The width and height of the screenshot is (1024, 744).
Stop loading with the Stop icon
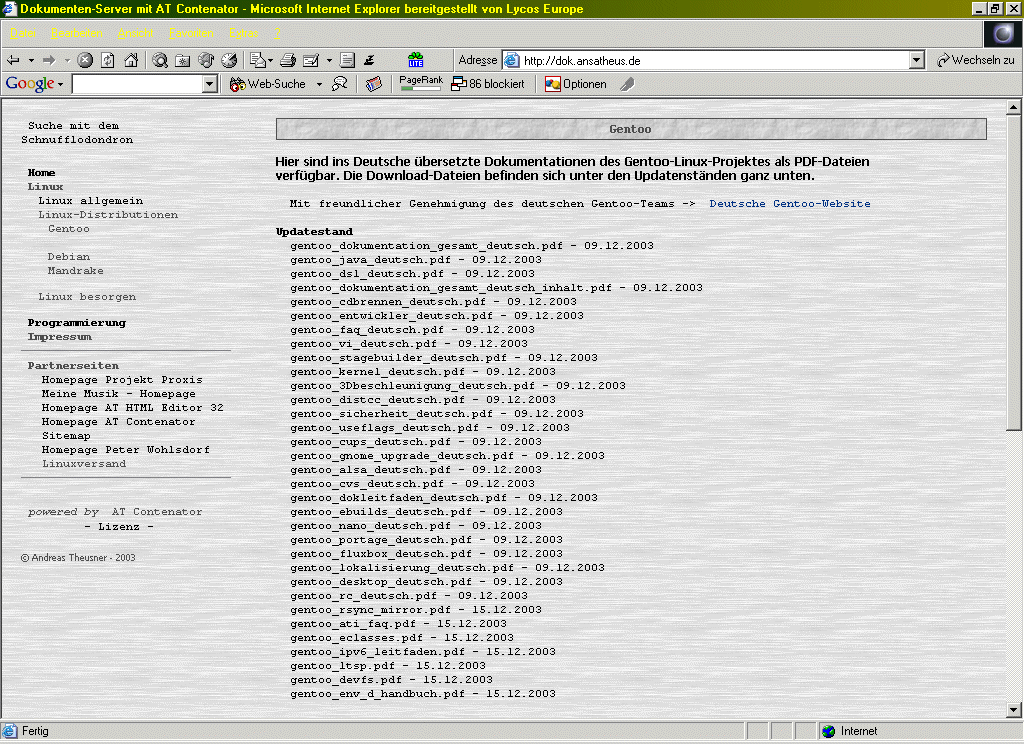[85, 61]
